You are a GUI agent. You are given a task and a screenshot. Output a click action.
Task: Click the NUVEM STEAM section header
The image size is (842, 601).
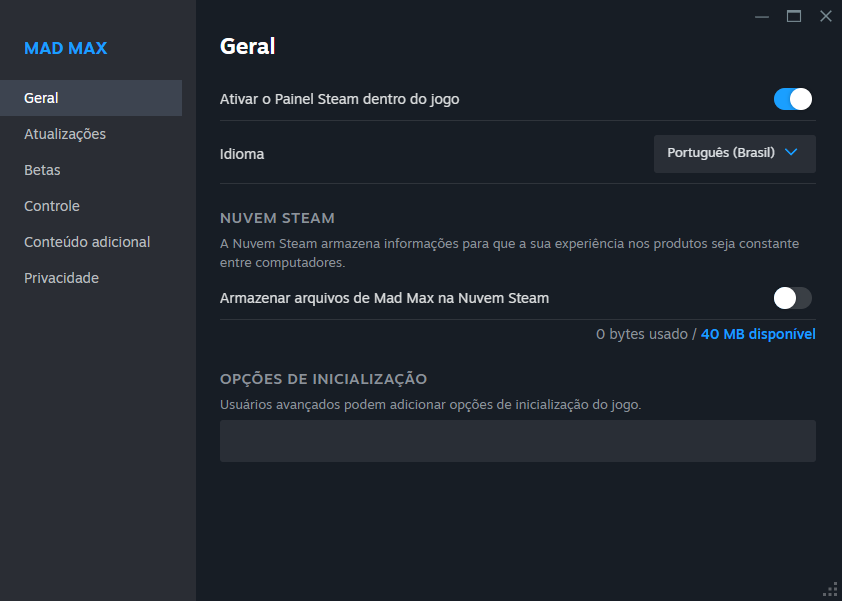point(277,218)
